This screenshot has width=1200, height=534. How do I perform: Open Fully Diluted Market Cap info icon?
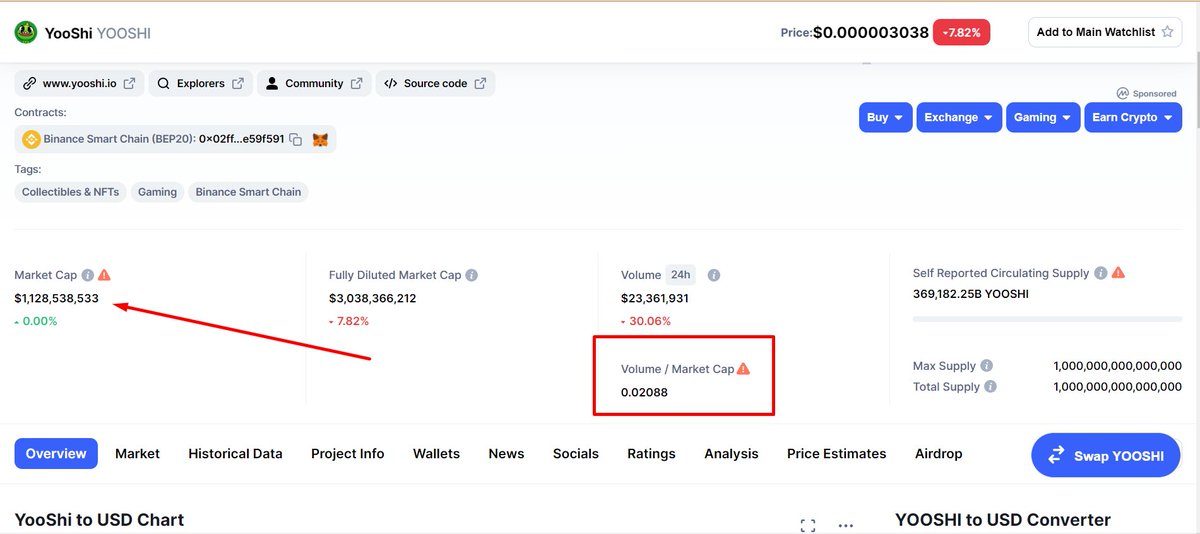pyautogui.click(x=471, y=275)
